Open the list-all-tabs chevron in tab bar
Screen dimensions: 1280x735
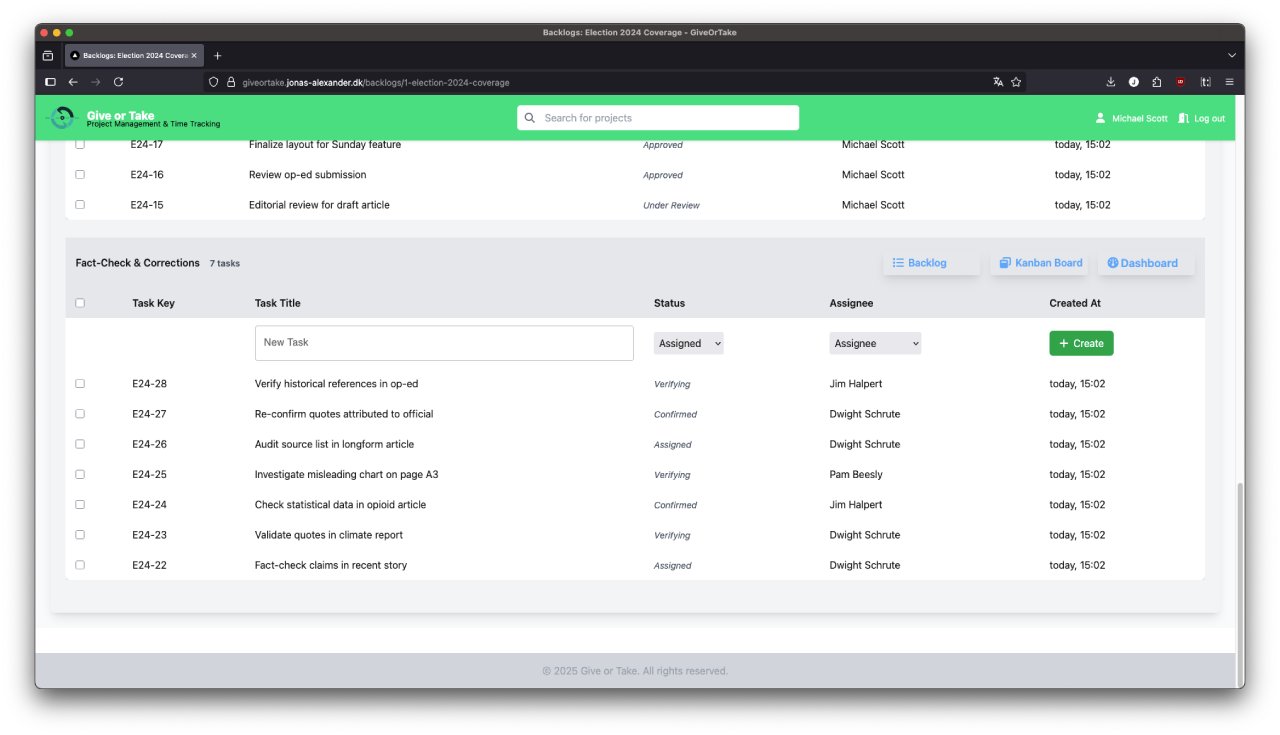click(1231, 55)
